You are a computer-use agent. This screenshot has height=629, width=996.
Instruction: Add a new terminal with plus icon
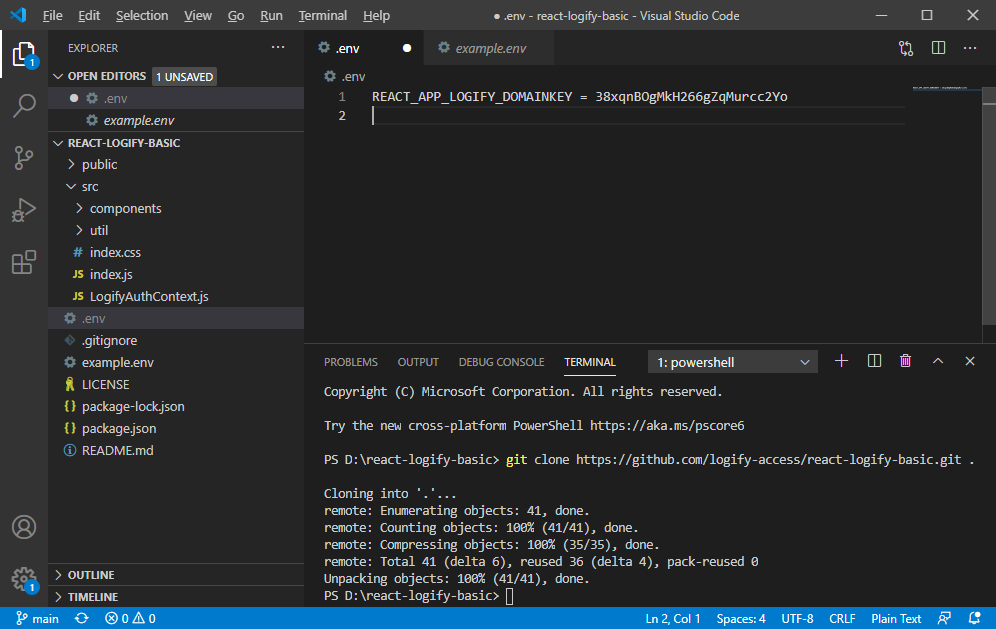841,361
